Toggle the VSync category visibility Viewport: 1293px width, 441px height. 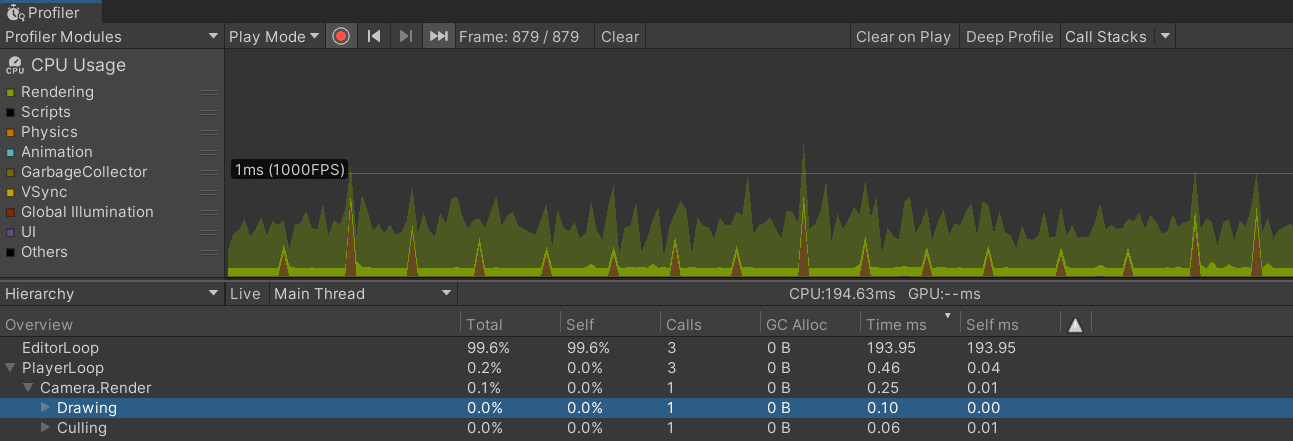click(10, 193)
